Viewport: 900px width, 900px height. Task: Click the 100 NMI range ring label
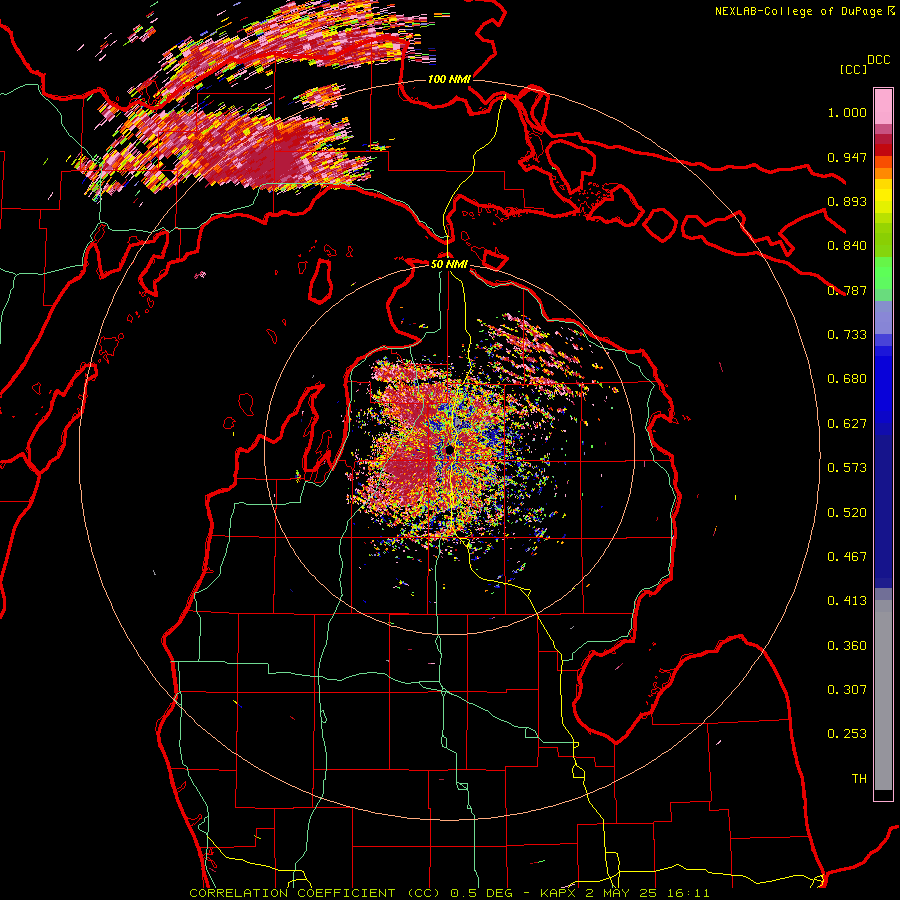click(x=449, y=79)
